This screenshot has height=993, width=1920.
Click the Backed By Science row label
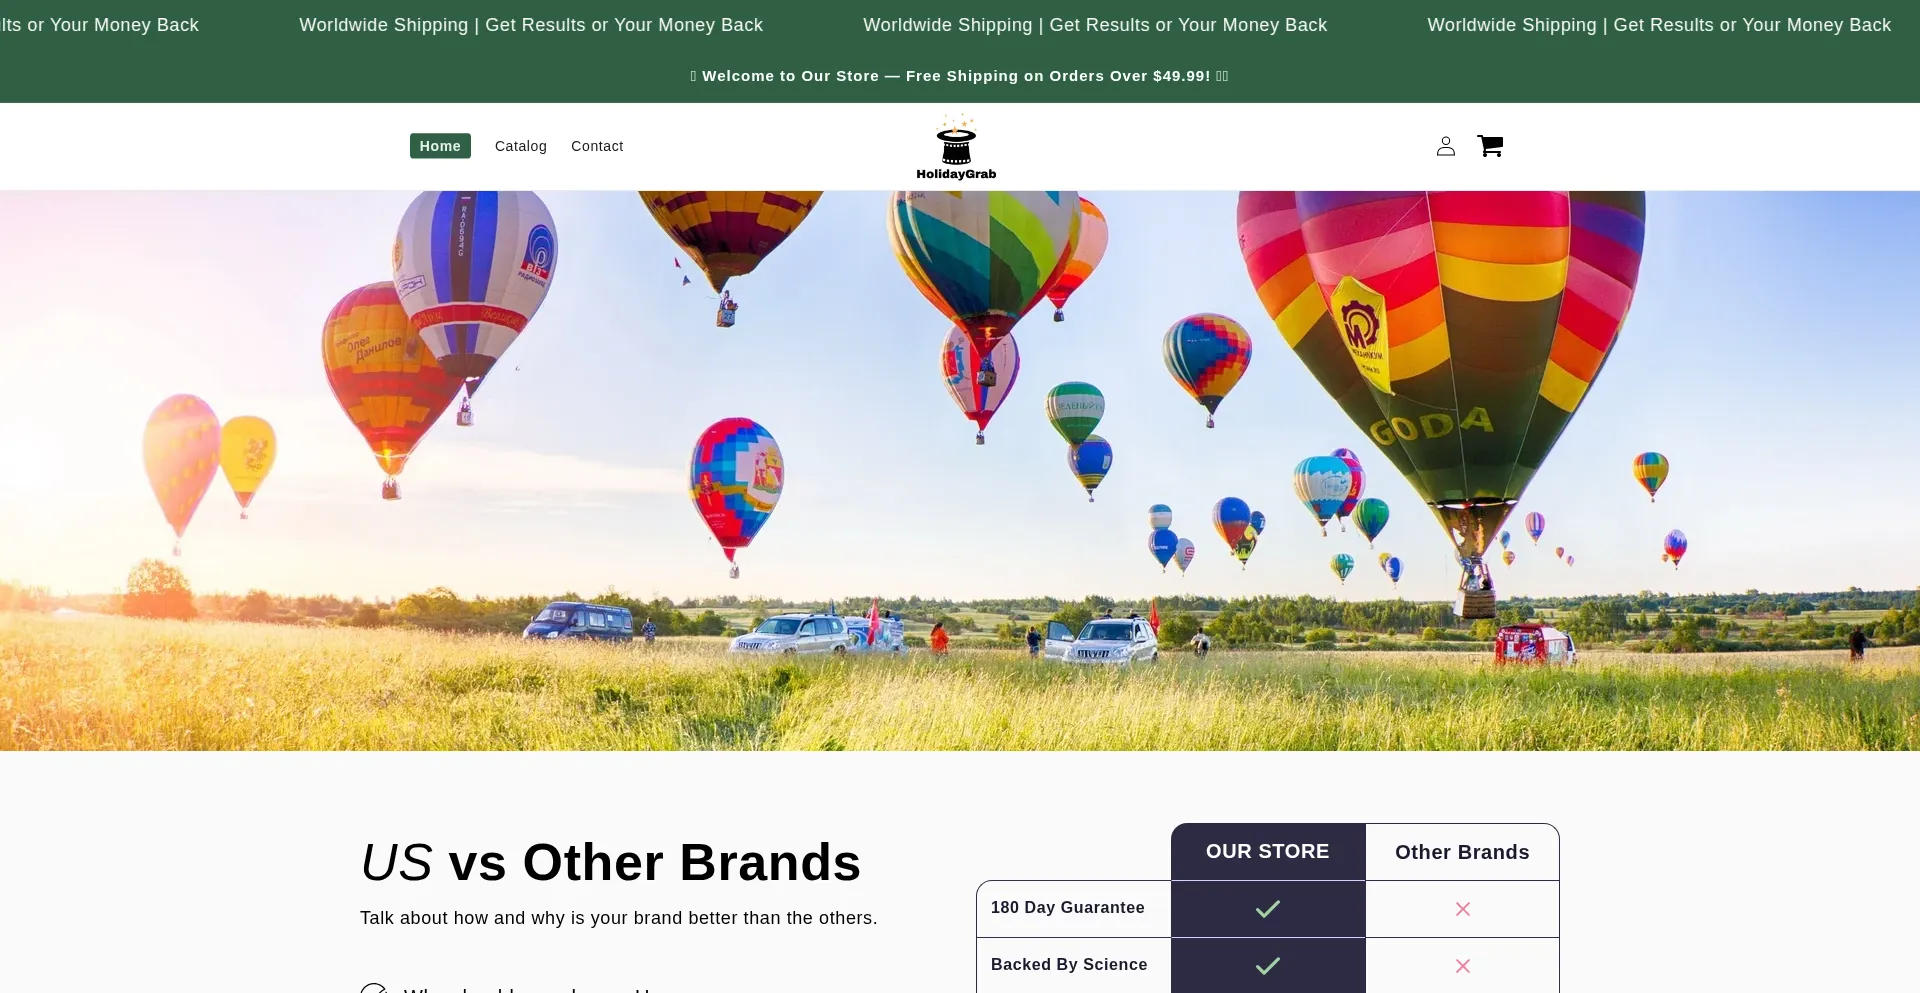tap(1069, 965)
